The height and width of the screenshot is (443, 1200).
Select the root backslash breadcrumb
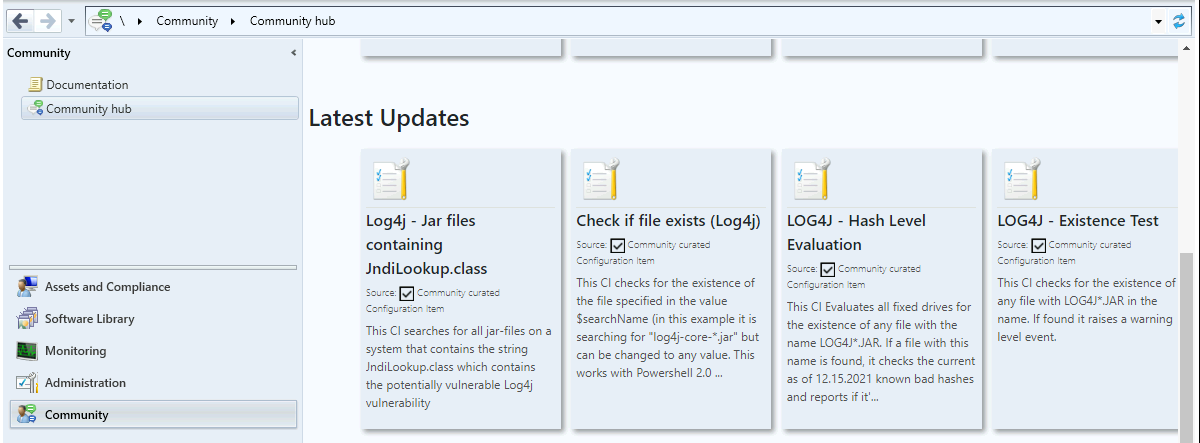121,21
